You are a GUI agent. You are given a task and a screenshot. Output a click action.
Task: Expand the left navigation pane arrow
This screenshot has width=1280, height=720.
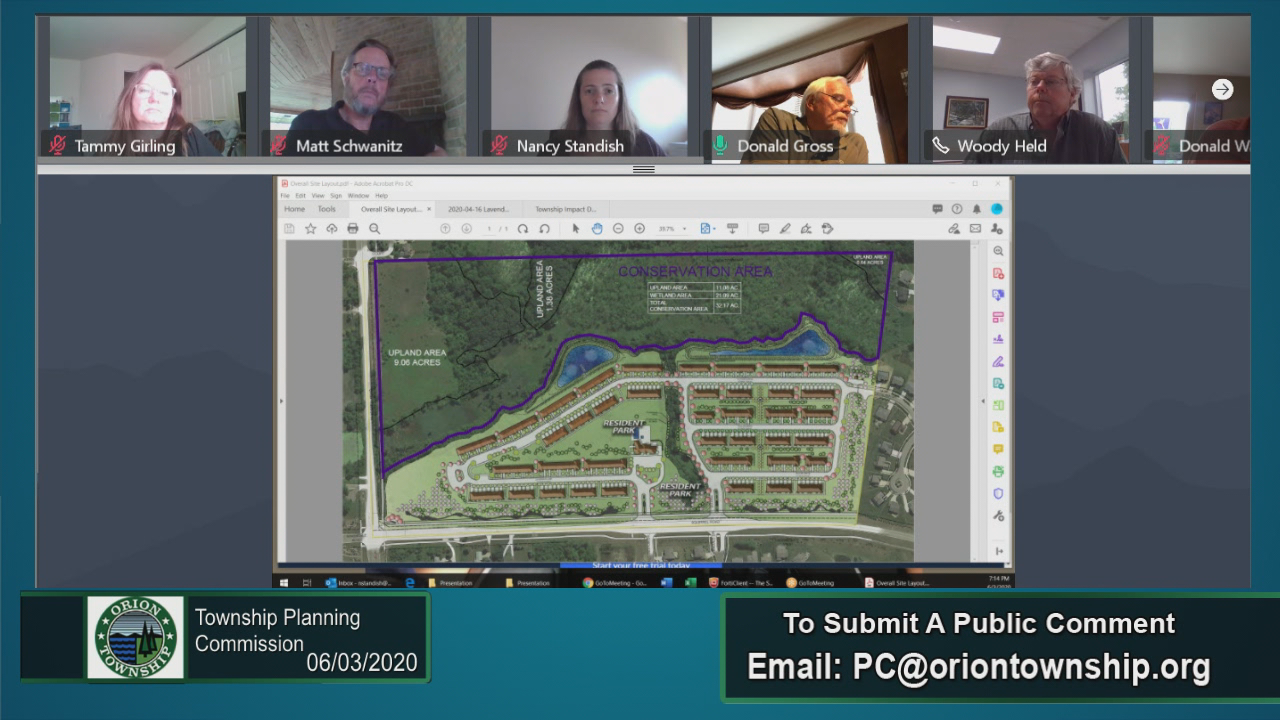click(x=281, y=401)
